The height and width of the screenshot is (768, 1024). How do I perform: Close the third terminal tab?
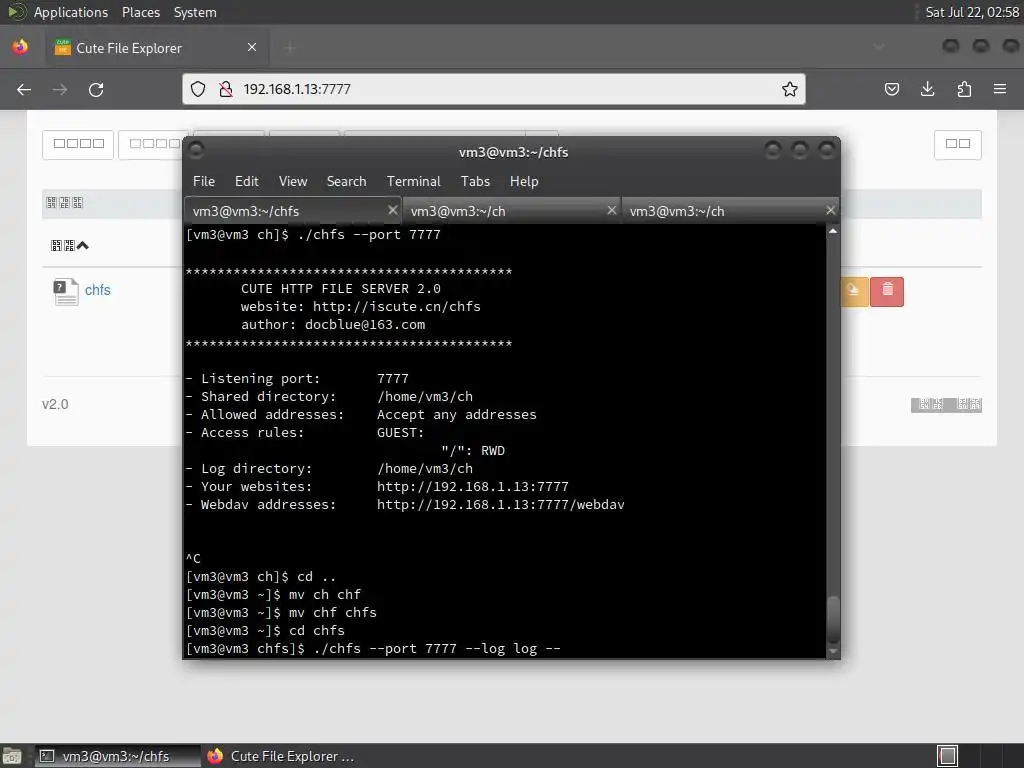(831, 210)
